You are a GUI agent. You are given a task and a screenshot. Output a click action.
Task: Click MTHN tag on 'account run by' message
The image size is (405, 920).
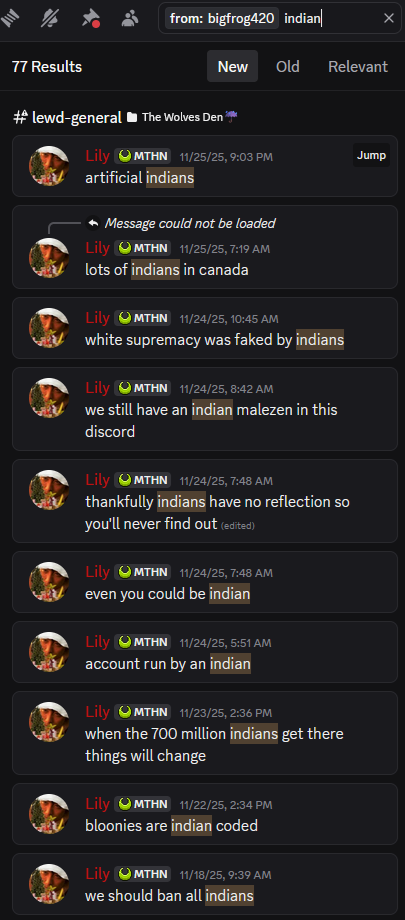(x=143, y=642)
